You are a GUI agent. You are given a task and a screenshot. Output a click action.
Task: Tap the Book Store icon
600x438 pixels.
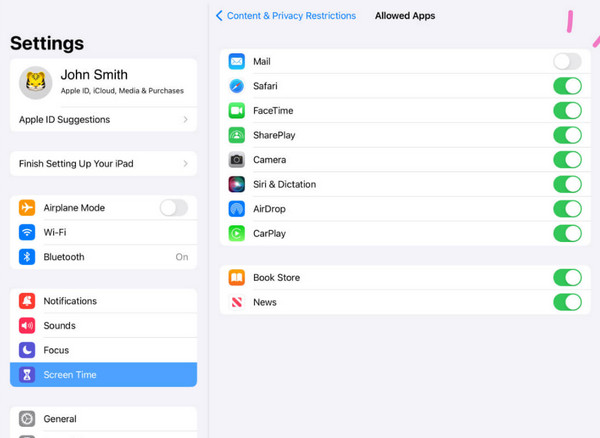point(236,277)
